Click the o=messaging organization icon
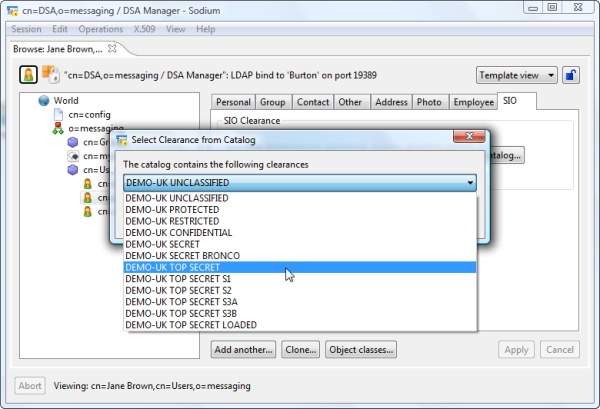The height and width of the screenshot is (409, 600). click(x=58, y=129)
